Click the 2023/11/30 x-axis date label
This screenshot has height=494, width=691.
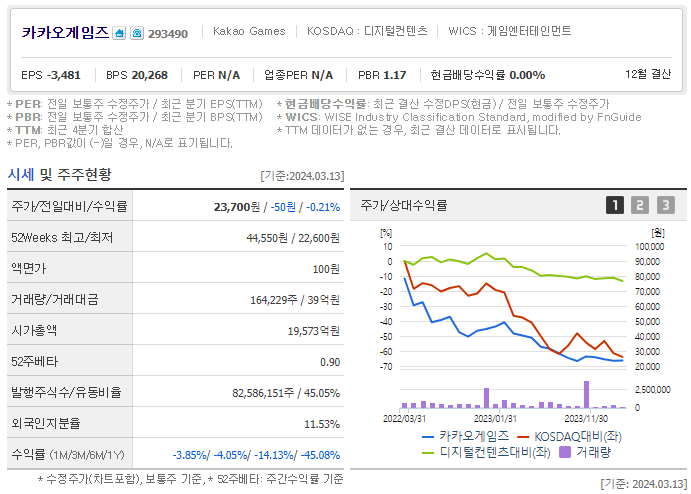[x=586, y=419]
